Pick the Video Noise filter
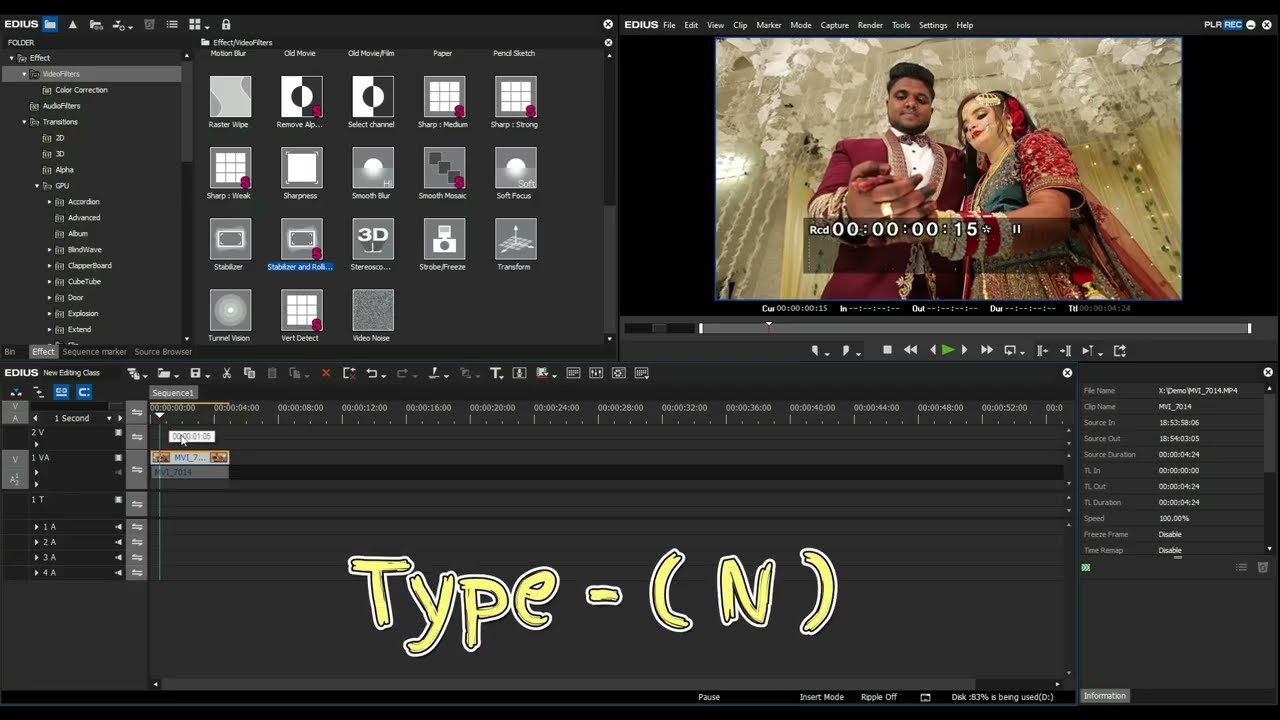This screenshot has width=1280, height=720. [x=373, y=310]
